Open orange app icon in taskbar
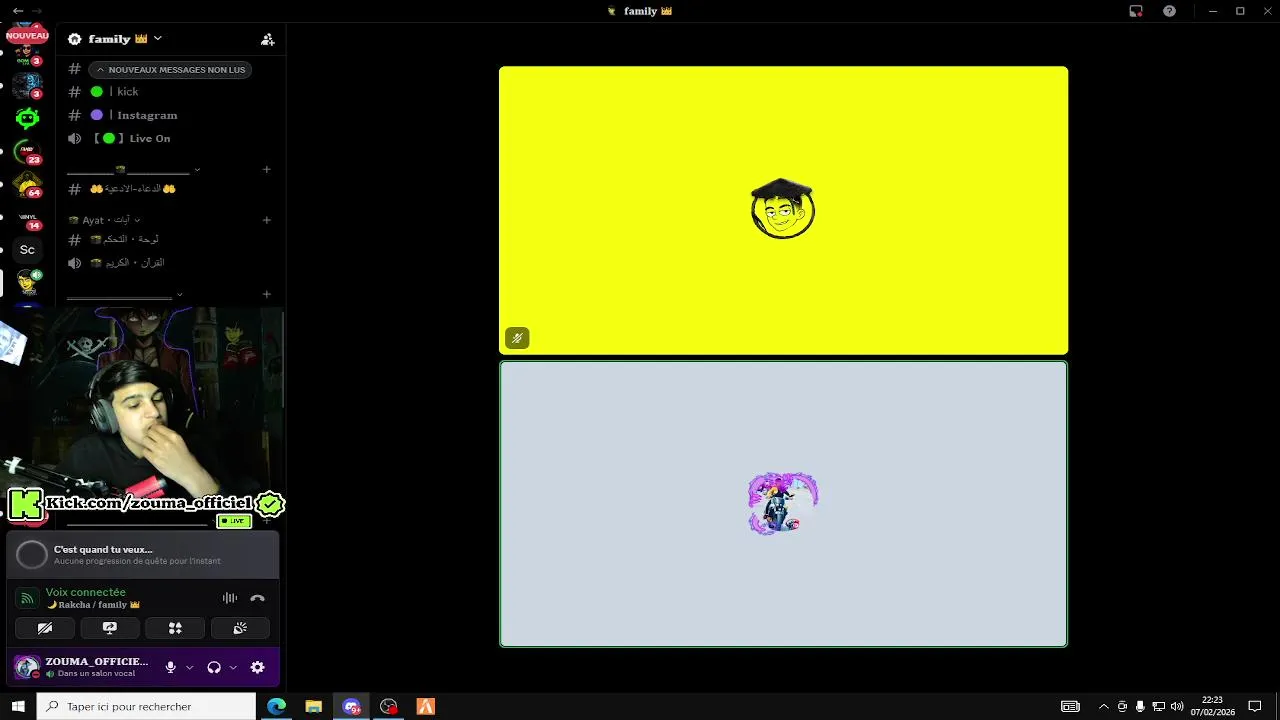 point(426,706)
